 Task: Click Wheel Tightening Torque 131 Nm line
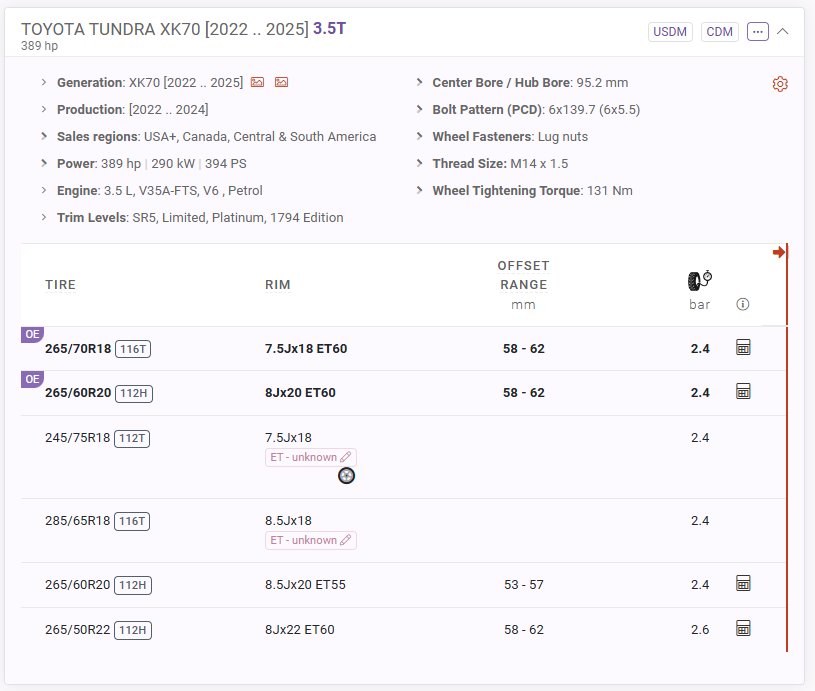pyautogui.click(x=532, y=191)
